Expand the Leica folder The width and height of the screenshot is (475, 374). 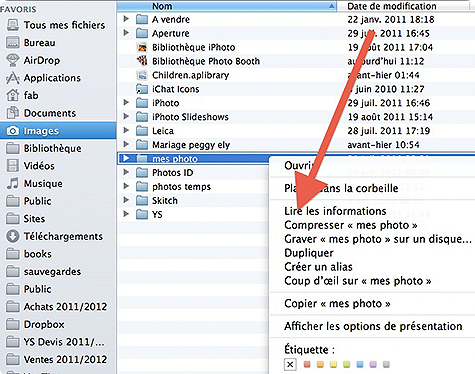(x=126, y=130)
